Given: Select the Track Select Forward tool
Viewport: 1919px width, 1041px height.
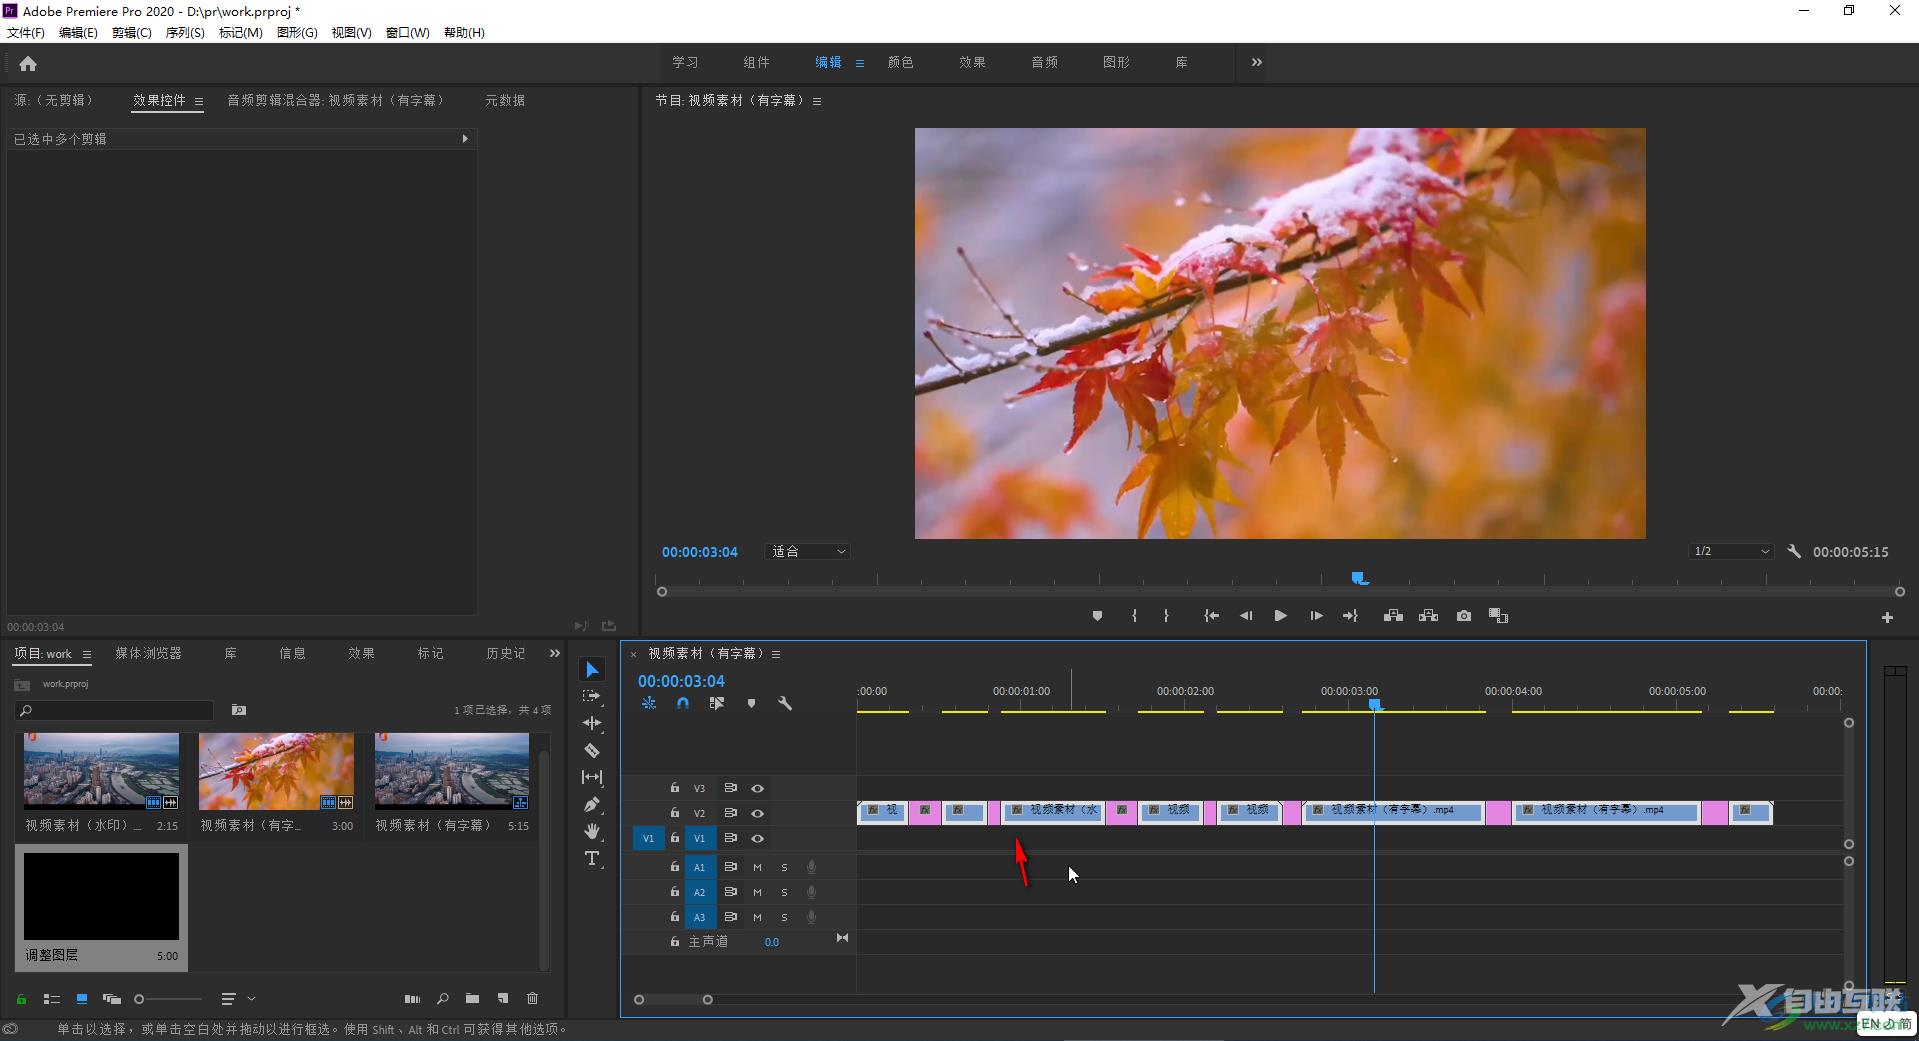Looking at the screenshot, I should pos(592,696).
